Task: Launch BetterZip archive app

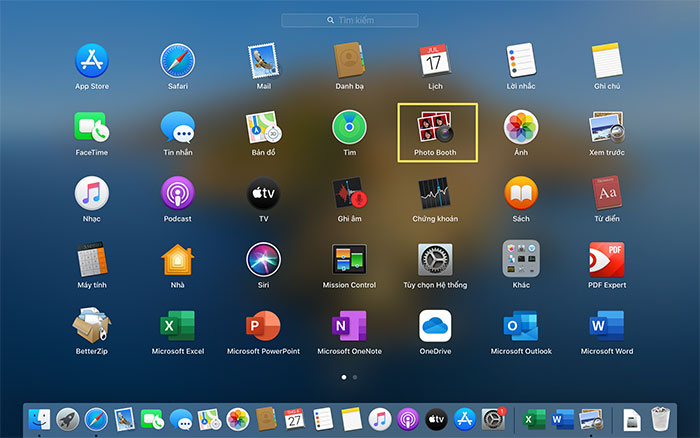Action: point(91,326)
